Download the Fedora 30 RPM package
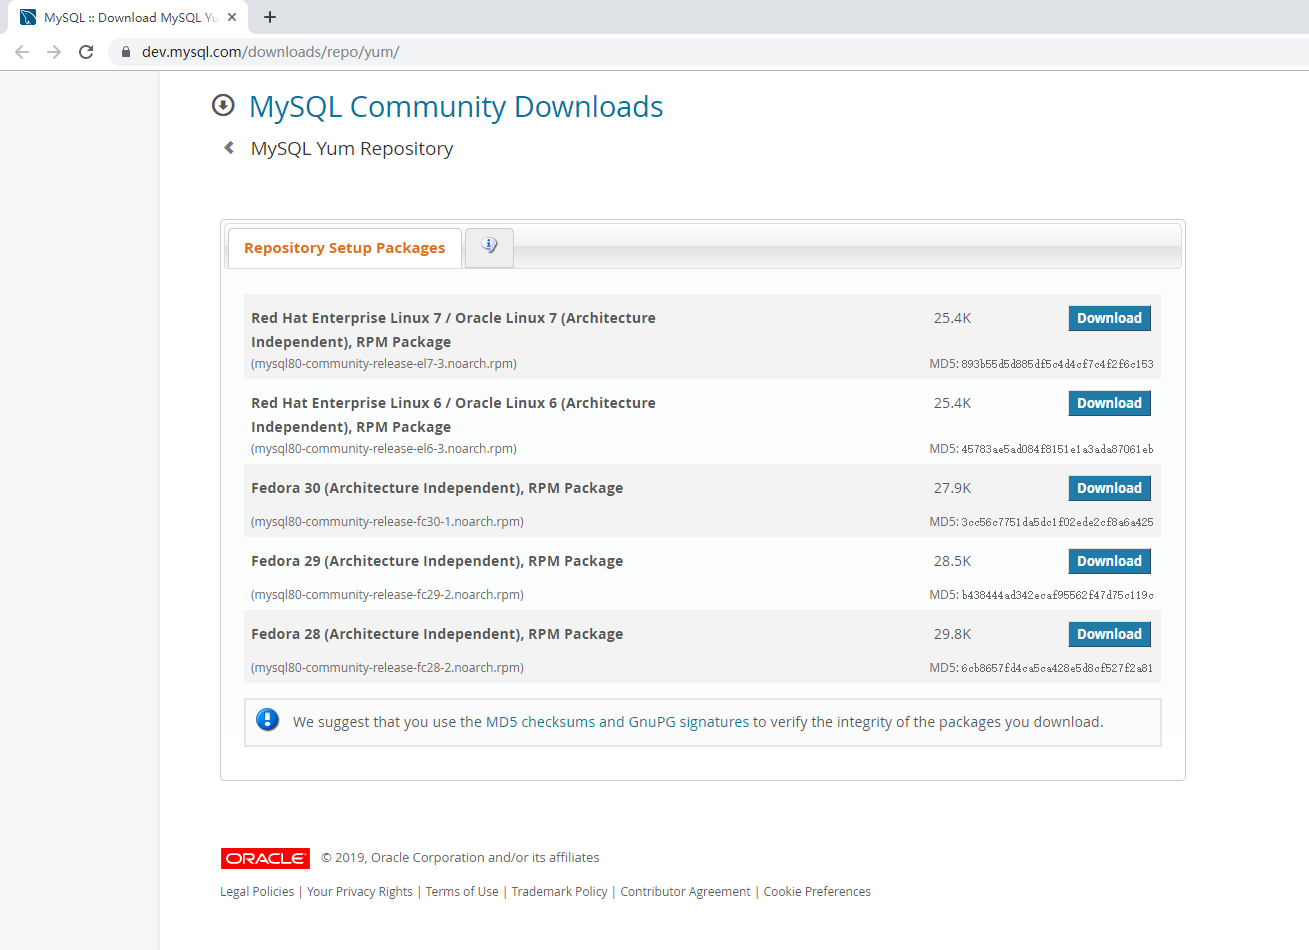The height and width of the screenshot is (950, 1309). pos(1110,488)
